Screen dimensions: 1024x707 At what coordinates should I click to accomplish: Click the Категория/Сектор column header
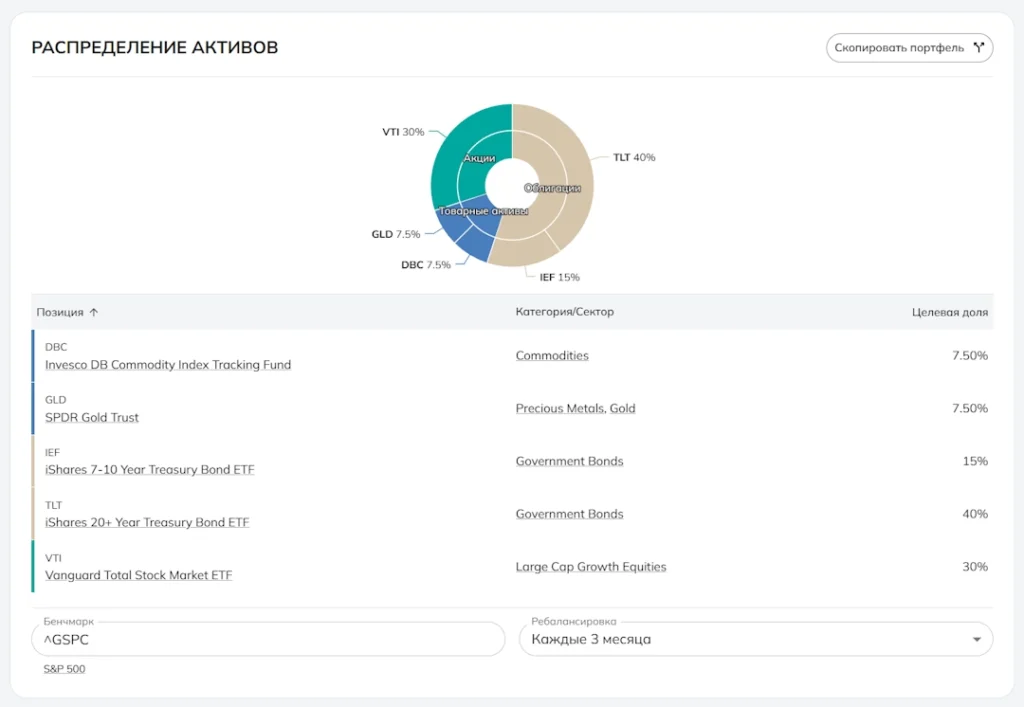pyautogui.click(x=564, y=312)
